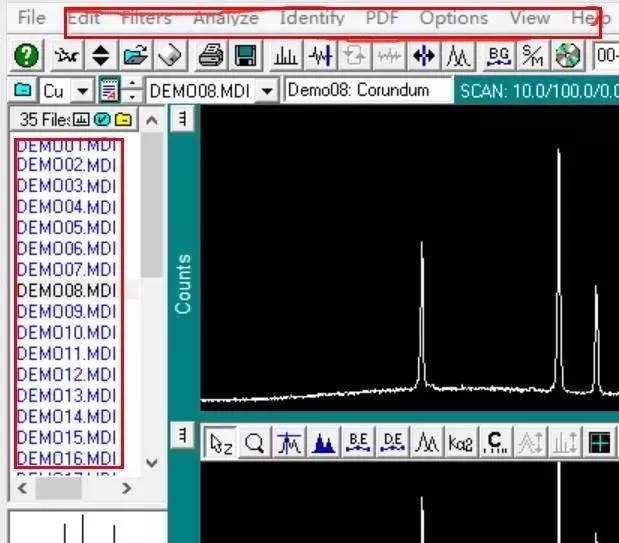The image size is (619, 543).
Task: Select DEMO12.MDI in file list
Action: pos(67,374)
